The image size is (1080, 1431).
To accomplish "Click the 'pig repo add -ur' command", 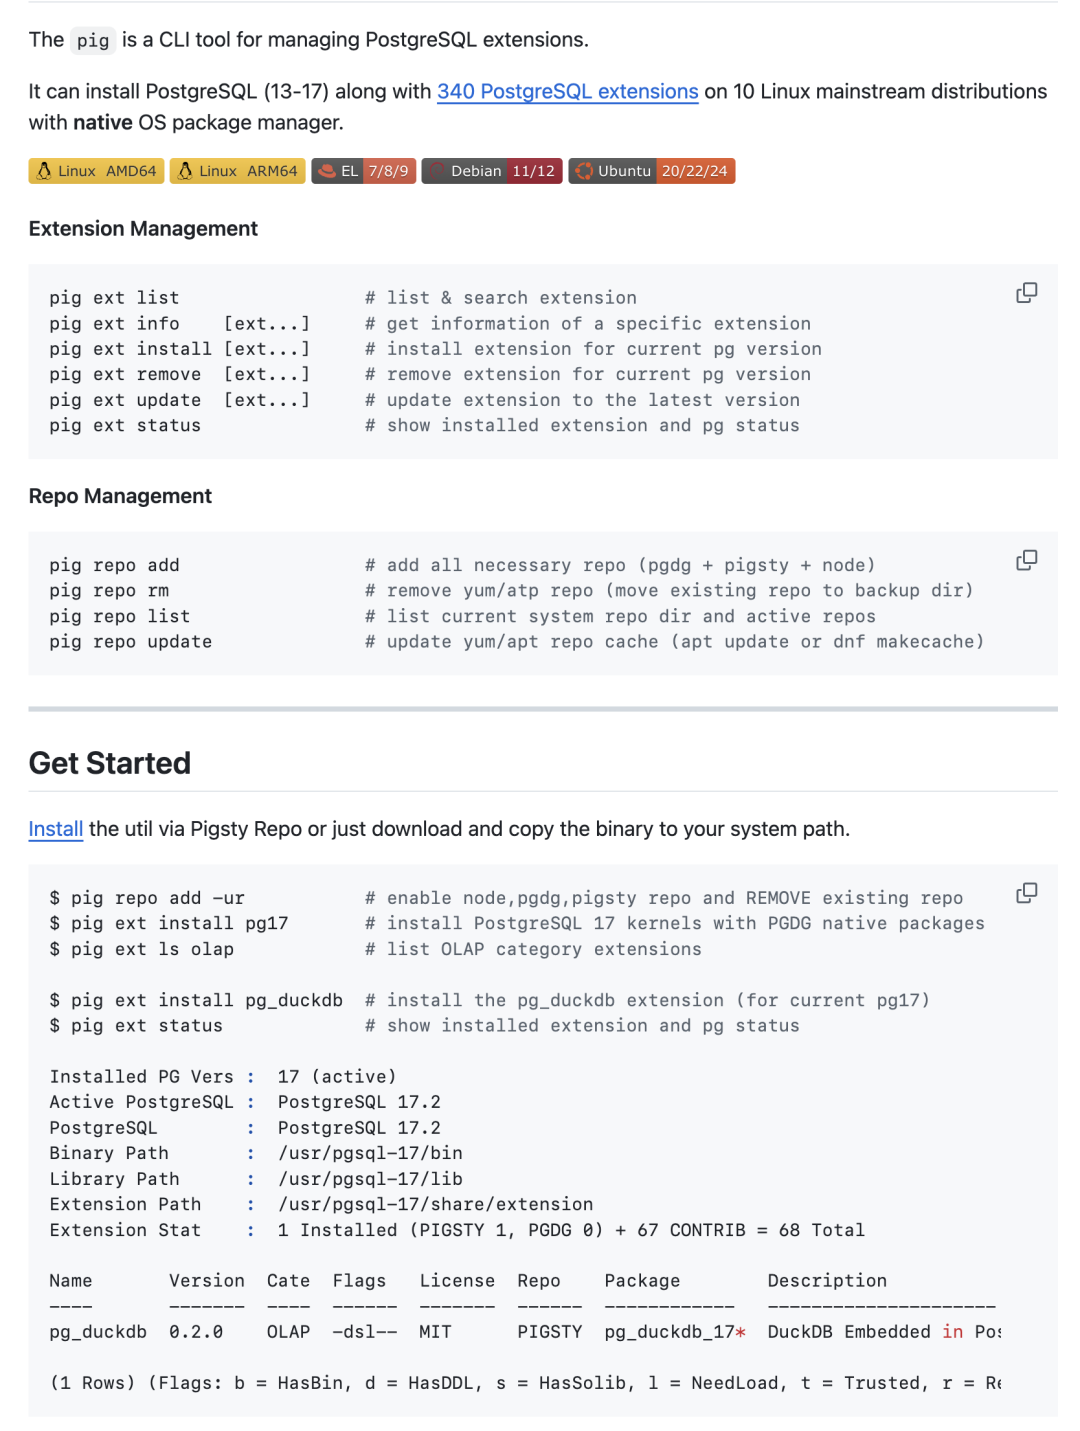I will click(x=147, y=898).
